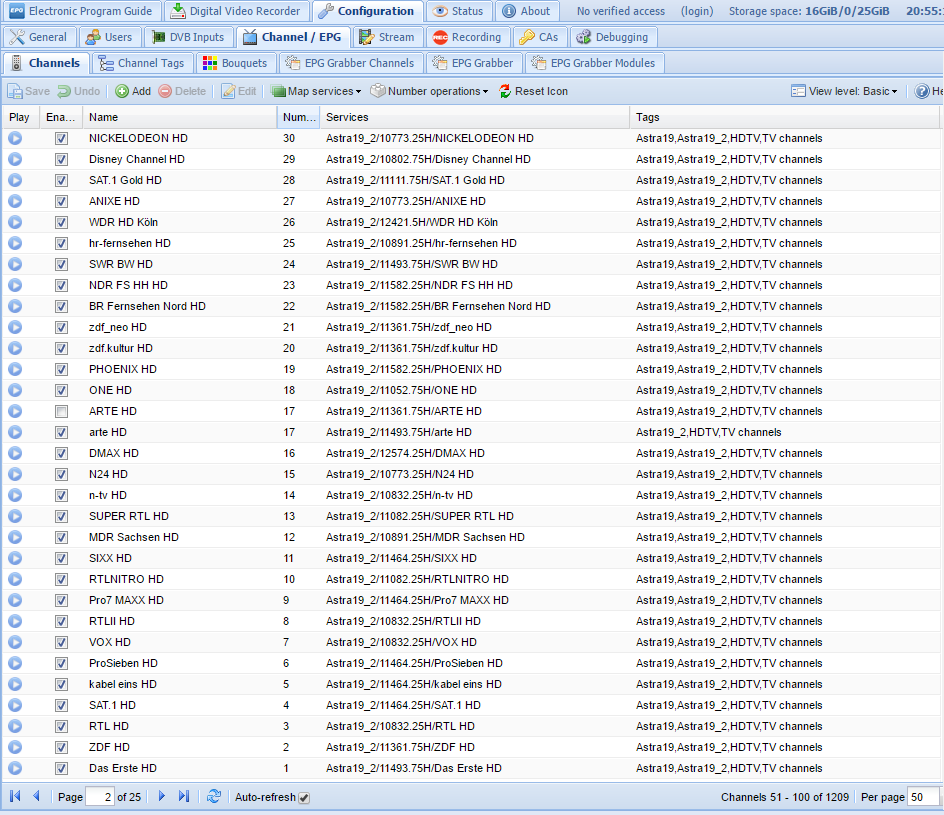944x815 pixels.
Task: Sort by the Services column header
Action: pyautogui.click(x=474, y=117)
